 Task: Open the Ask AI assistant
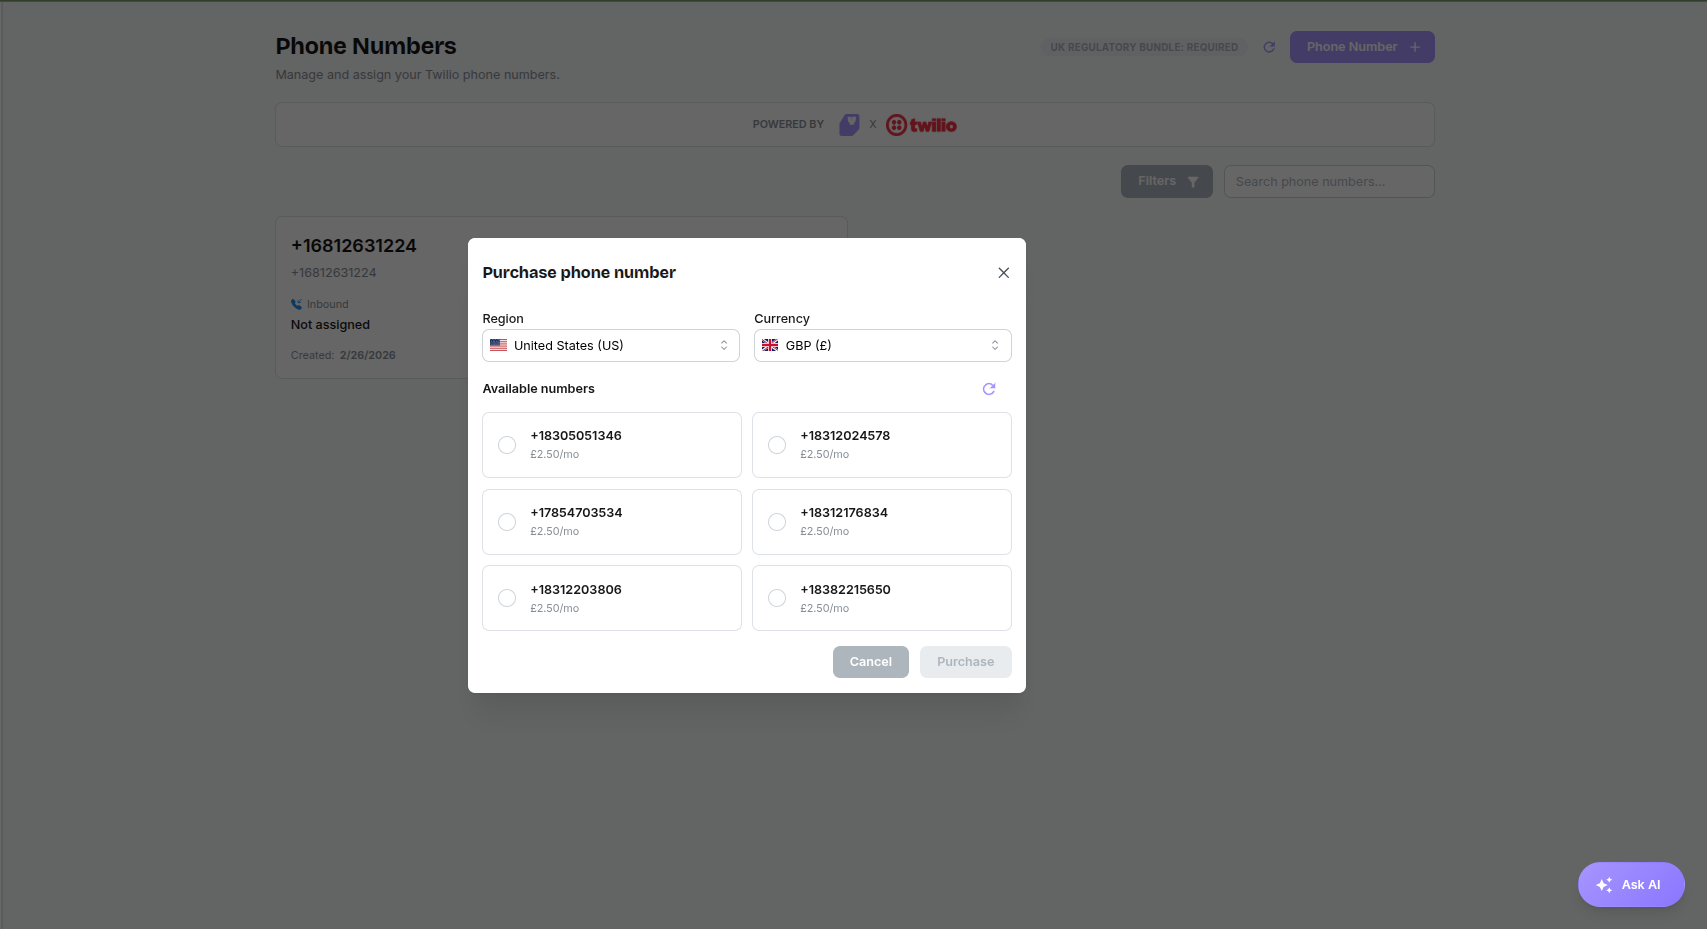pyautogui.click(x=1631, y=885)
